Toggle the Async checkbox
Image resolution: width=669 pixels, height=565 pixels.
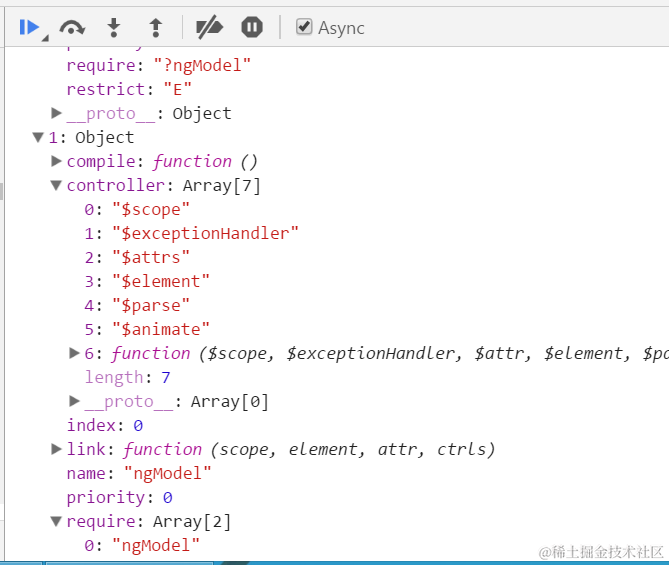pyautogui.click(x=304, y=27)
